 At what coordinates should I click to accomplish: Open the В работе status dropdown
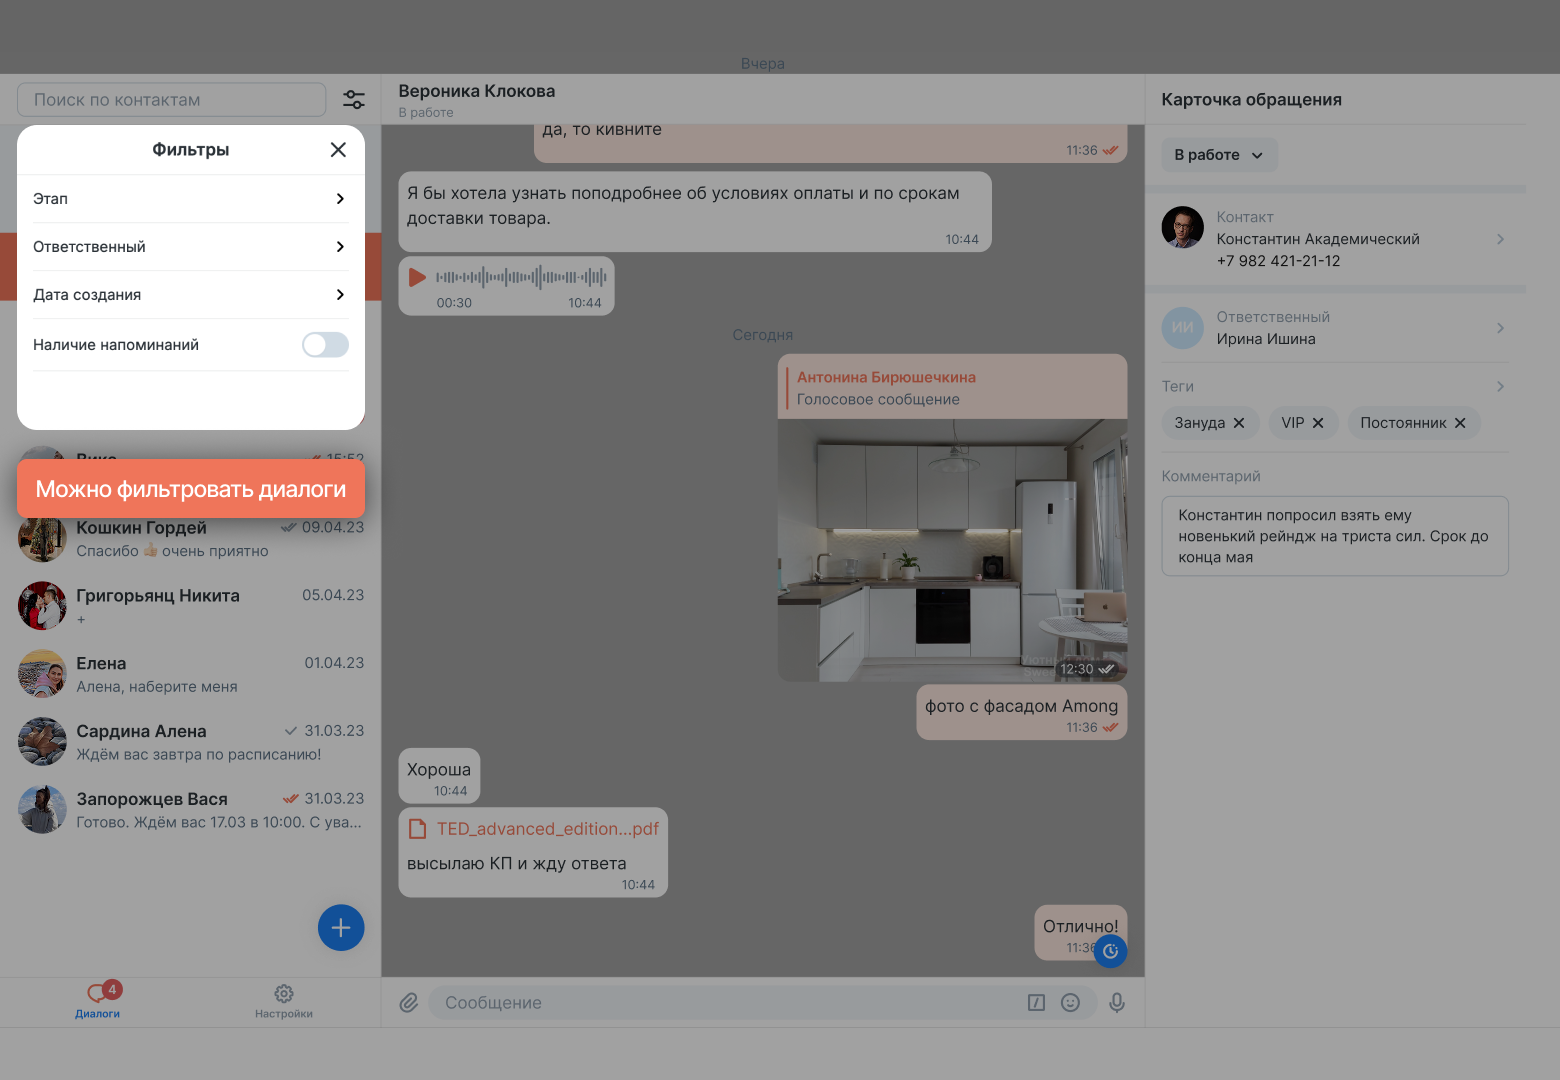pyautogui.click(x=1219, y=154)
